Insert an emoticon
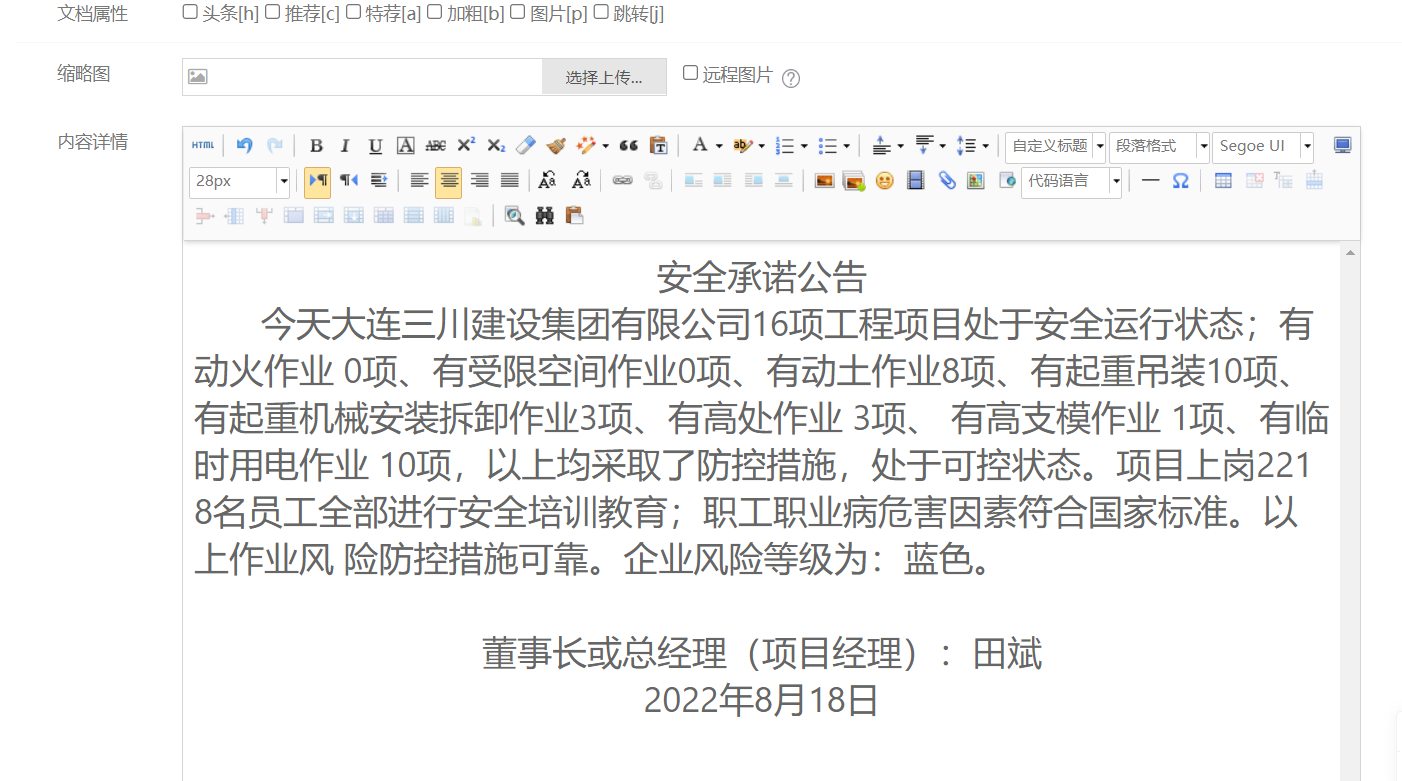The width and height of the screenshot is (1402, 781). [x=884, y=181]
